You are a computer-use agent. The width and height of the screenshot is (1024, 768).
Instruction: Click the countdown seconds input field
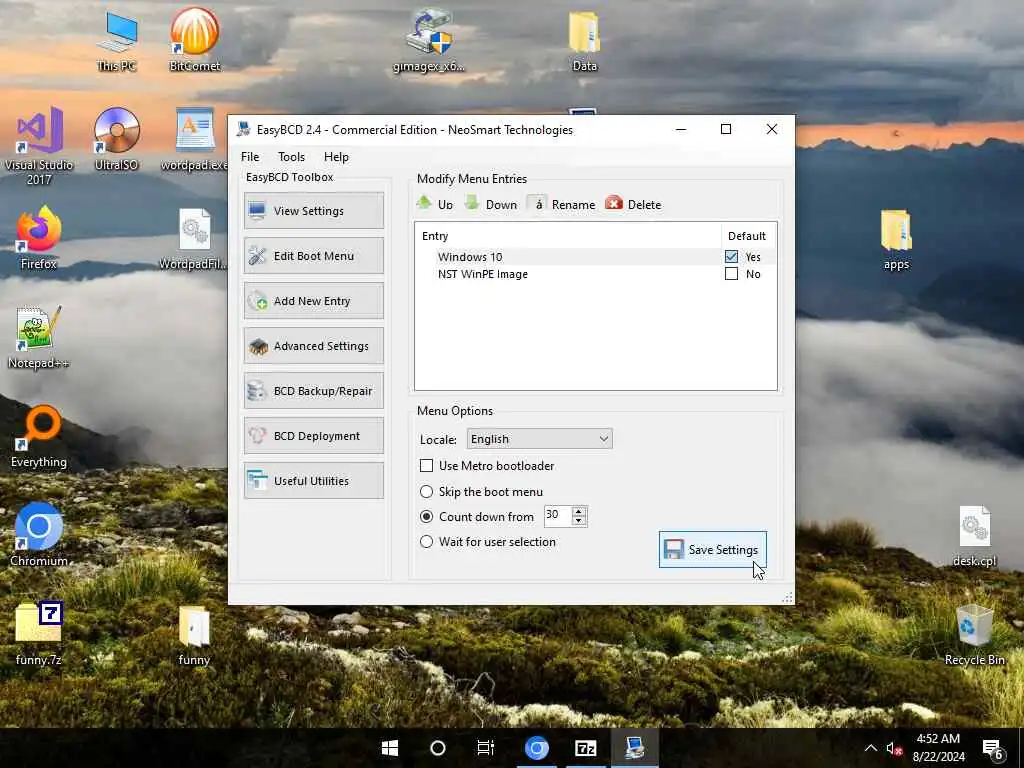(558, 516)
